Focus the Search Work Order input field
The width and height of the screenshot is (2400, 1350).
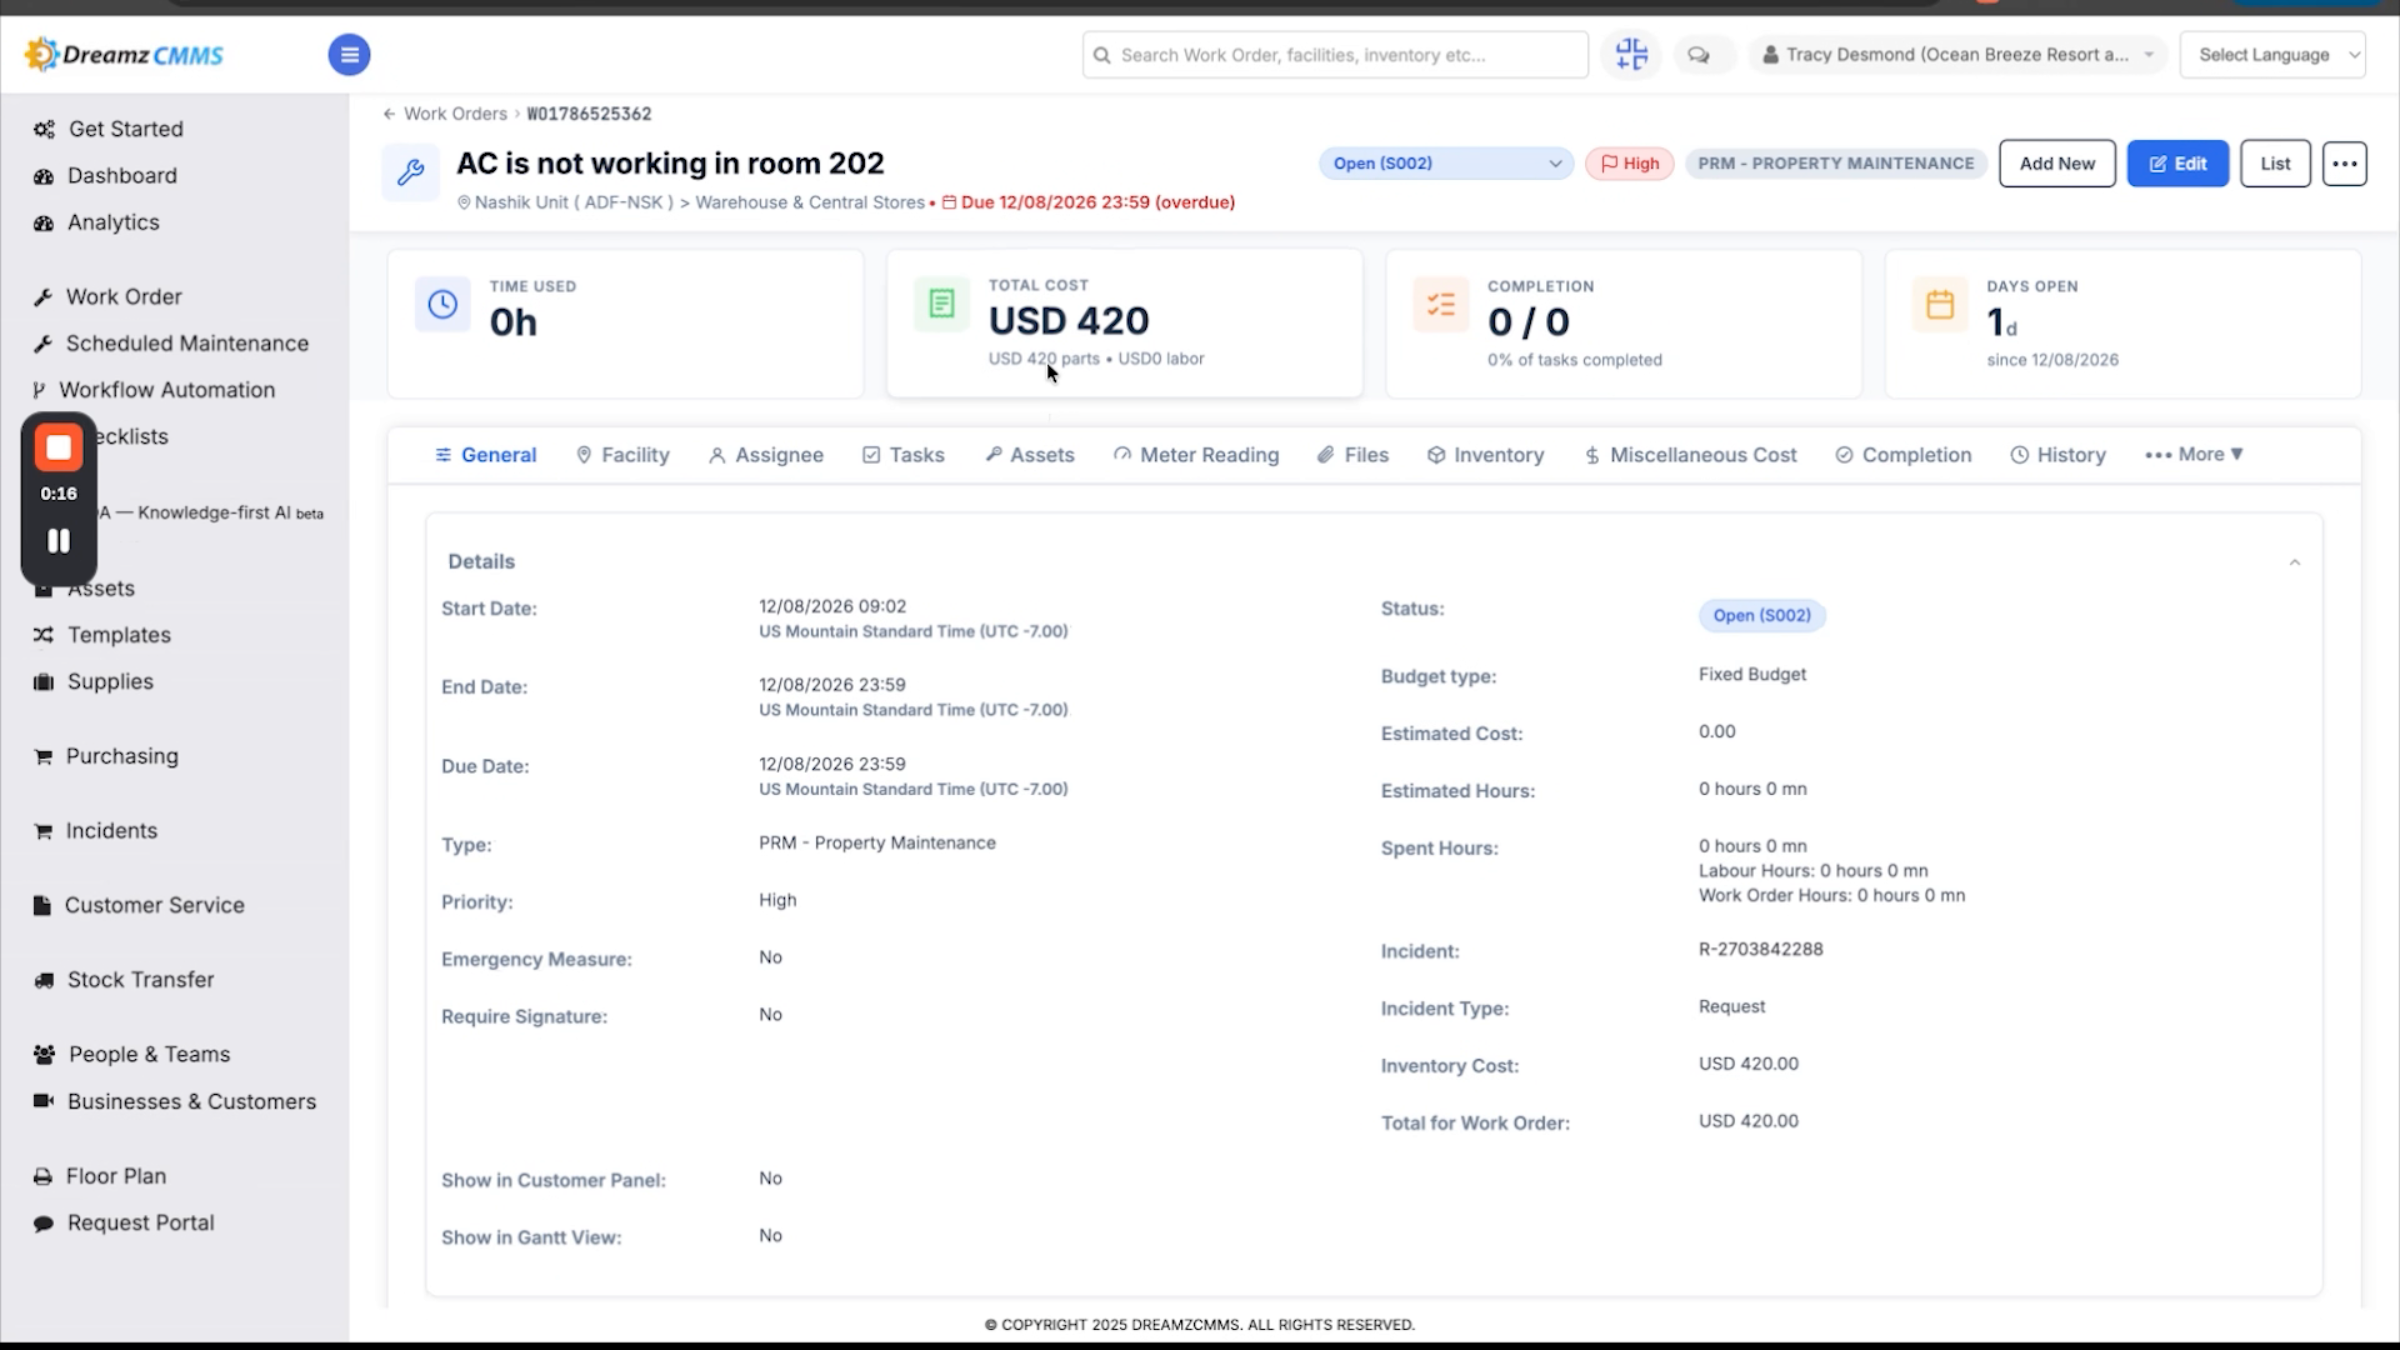[1335, 55]
